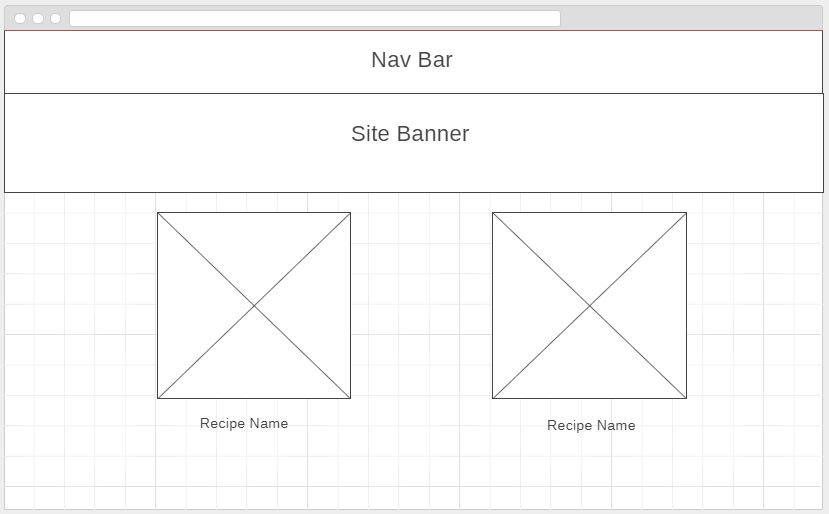The height and width of the screenshot is (514, 829).
Task: Click the Site Banner text label
Action: tap(409, 134)
